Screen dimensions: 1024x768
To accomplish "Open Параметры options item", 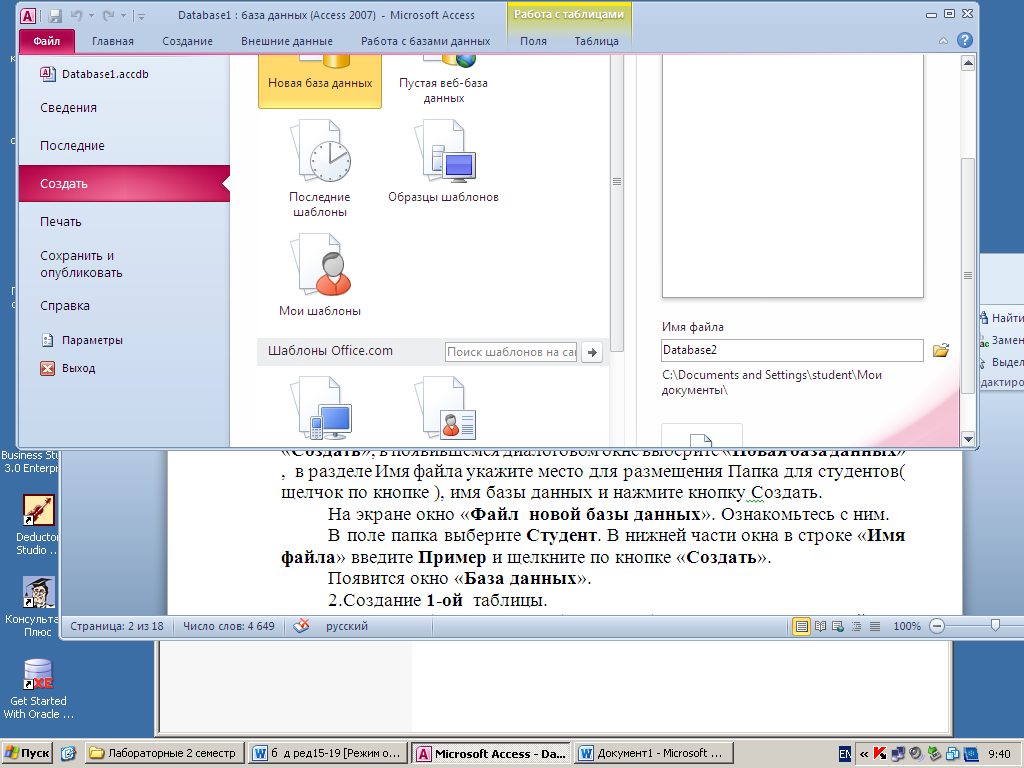I will pyautogui.click(x=82, y=340).
